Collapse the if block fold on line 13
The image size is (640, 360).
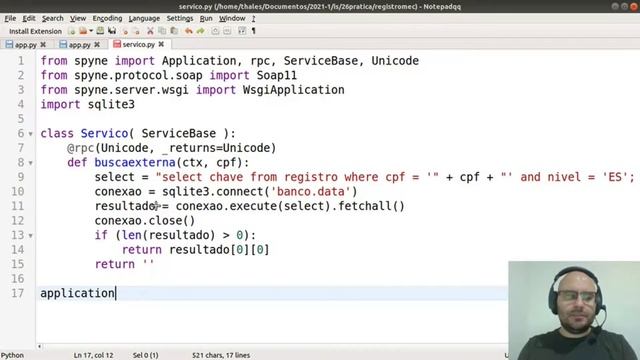click(31, 236)
